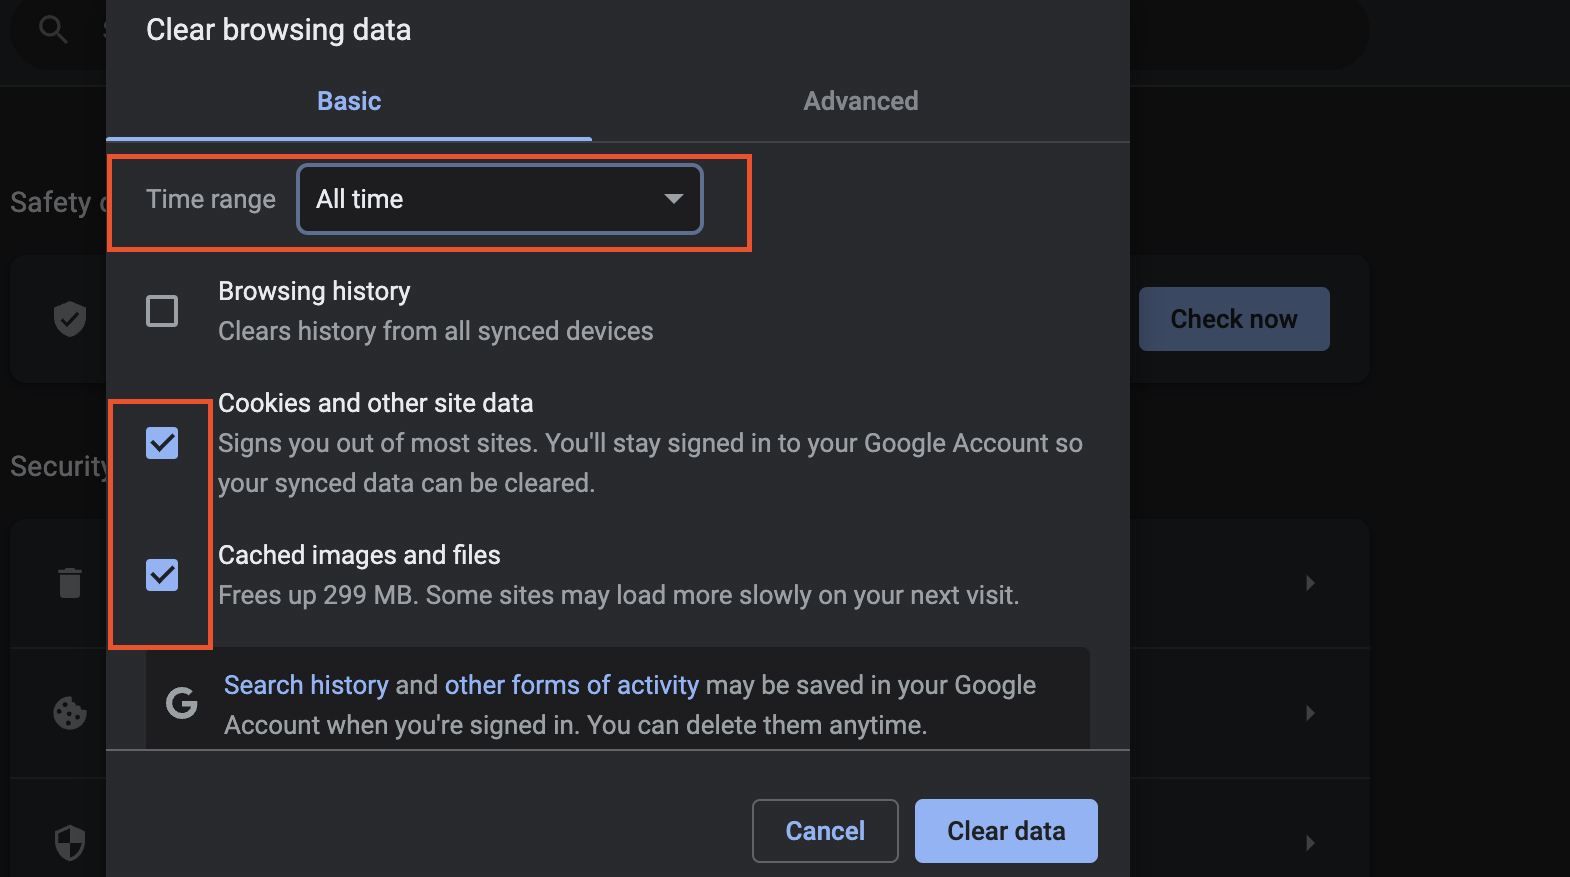Click the Check now button
Image resolution: width=1570 pixels, height=877 pixels.
tap(1233, 319)
